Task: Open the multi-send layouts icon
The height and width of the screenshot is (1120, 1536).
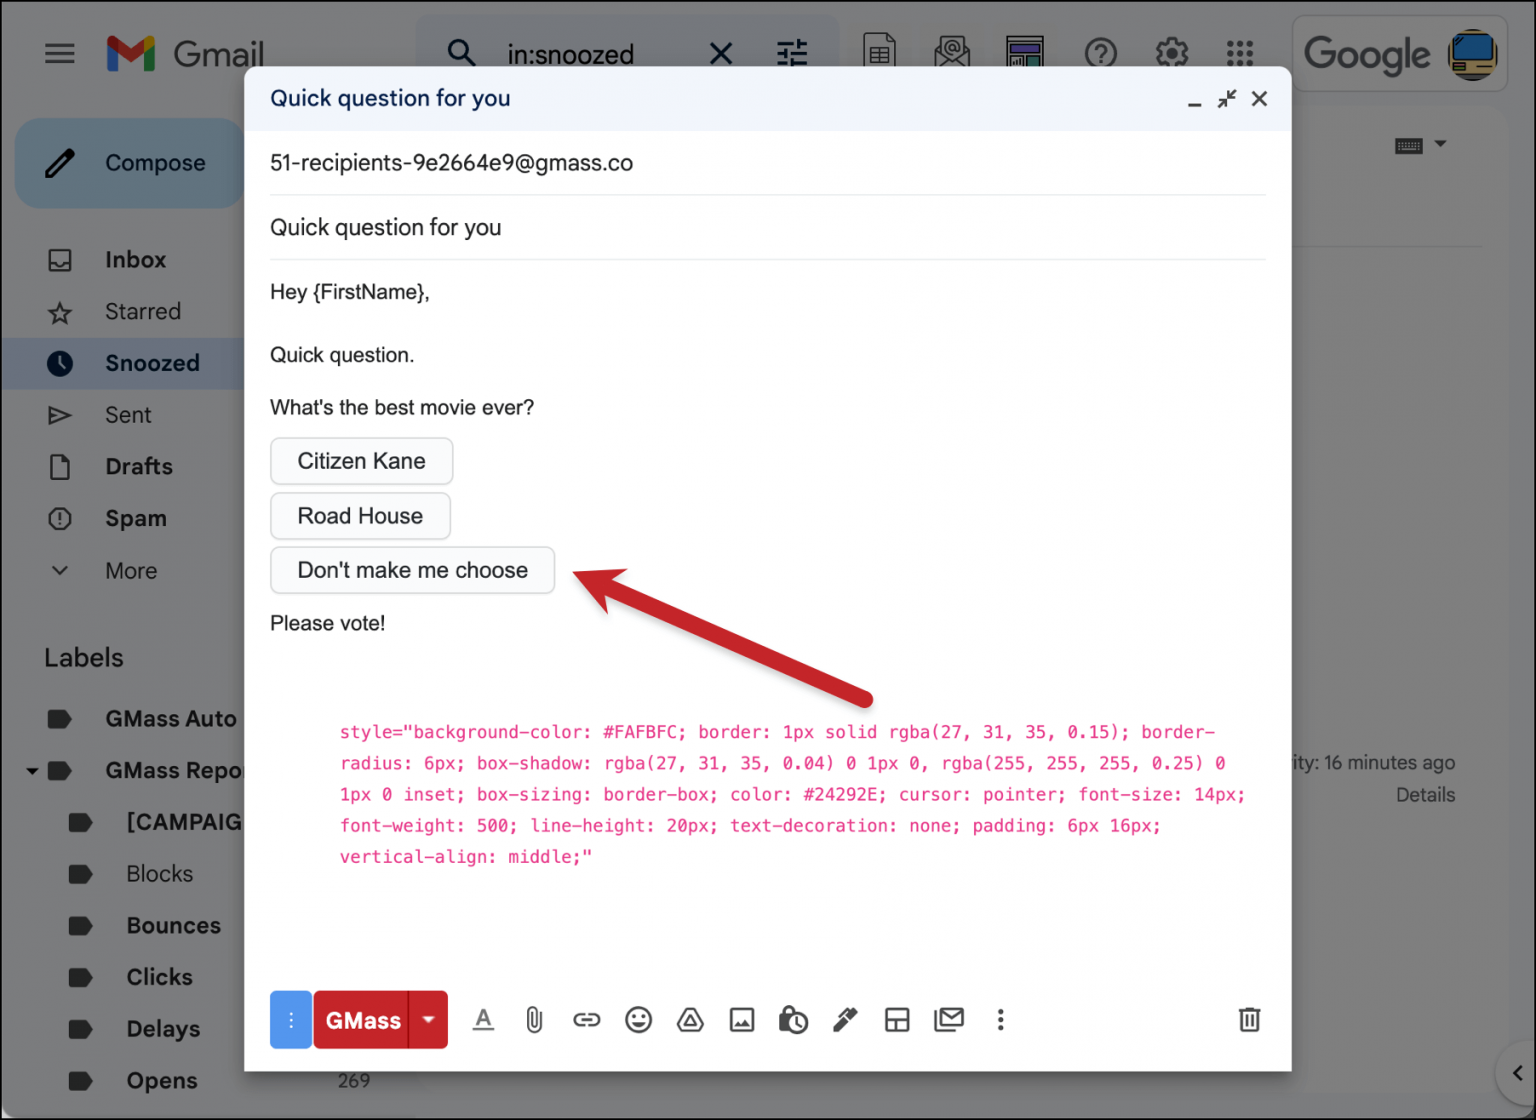Action: point(897,1019)
